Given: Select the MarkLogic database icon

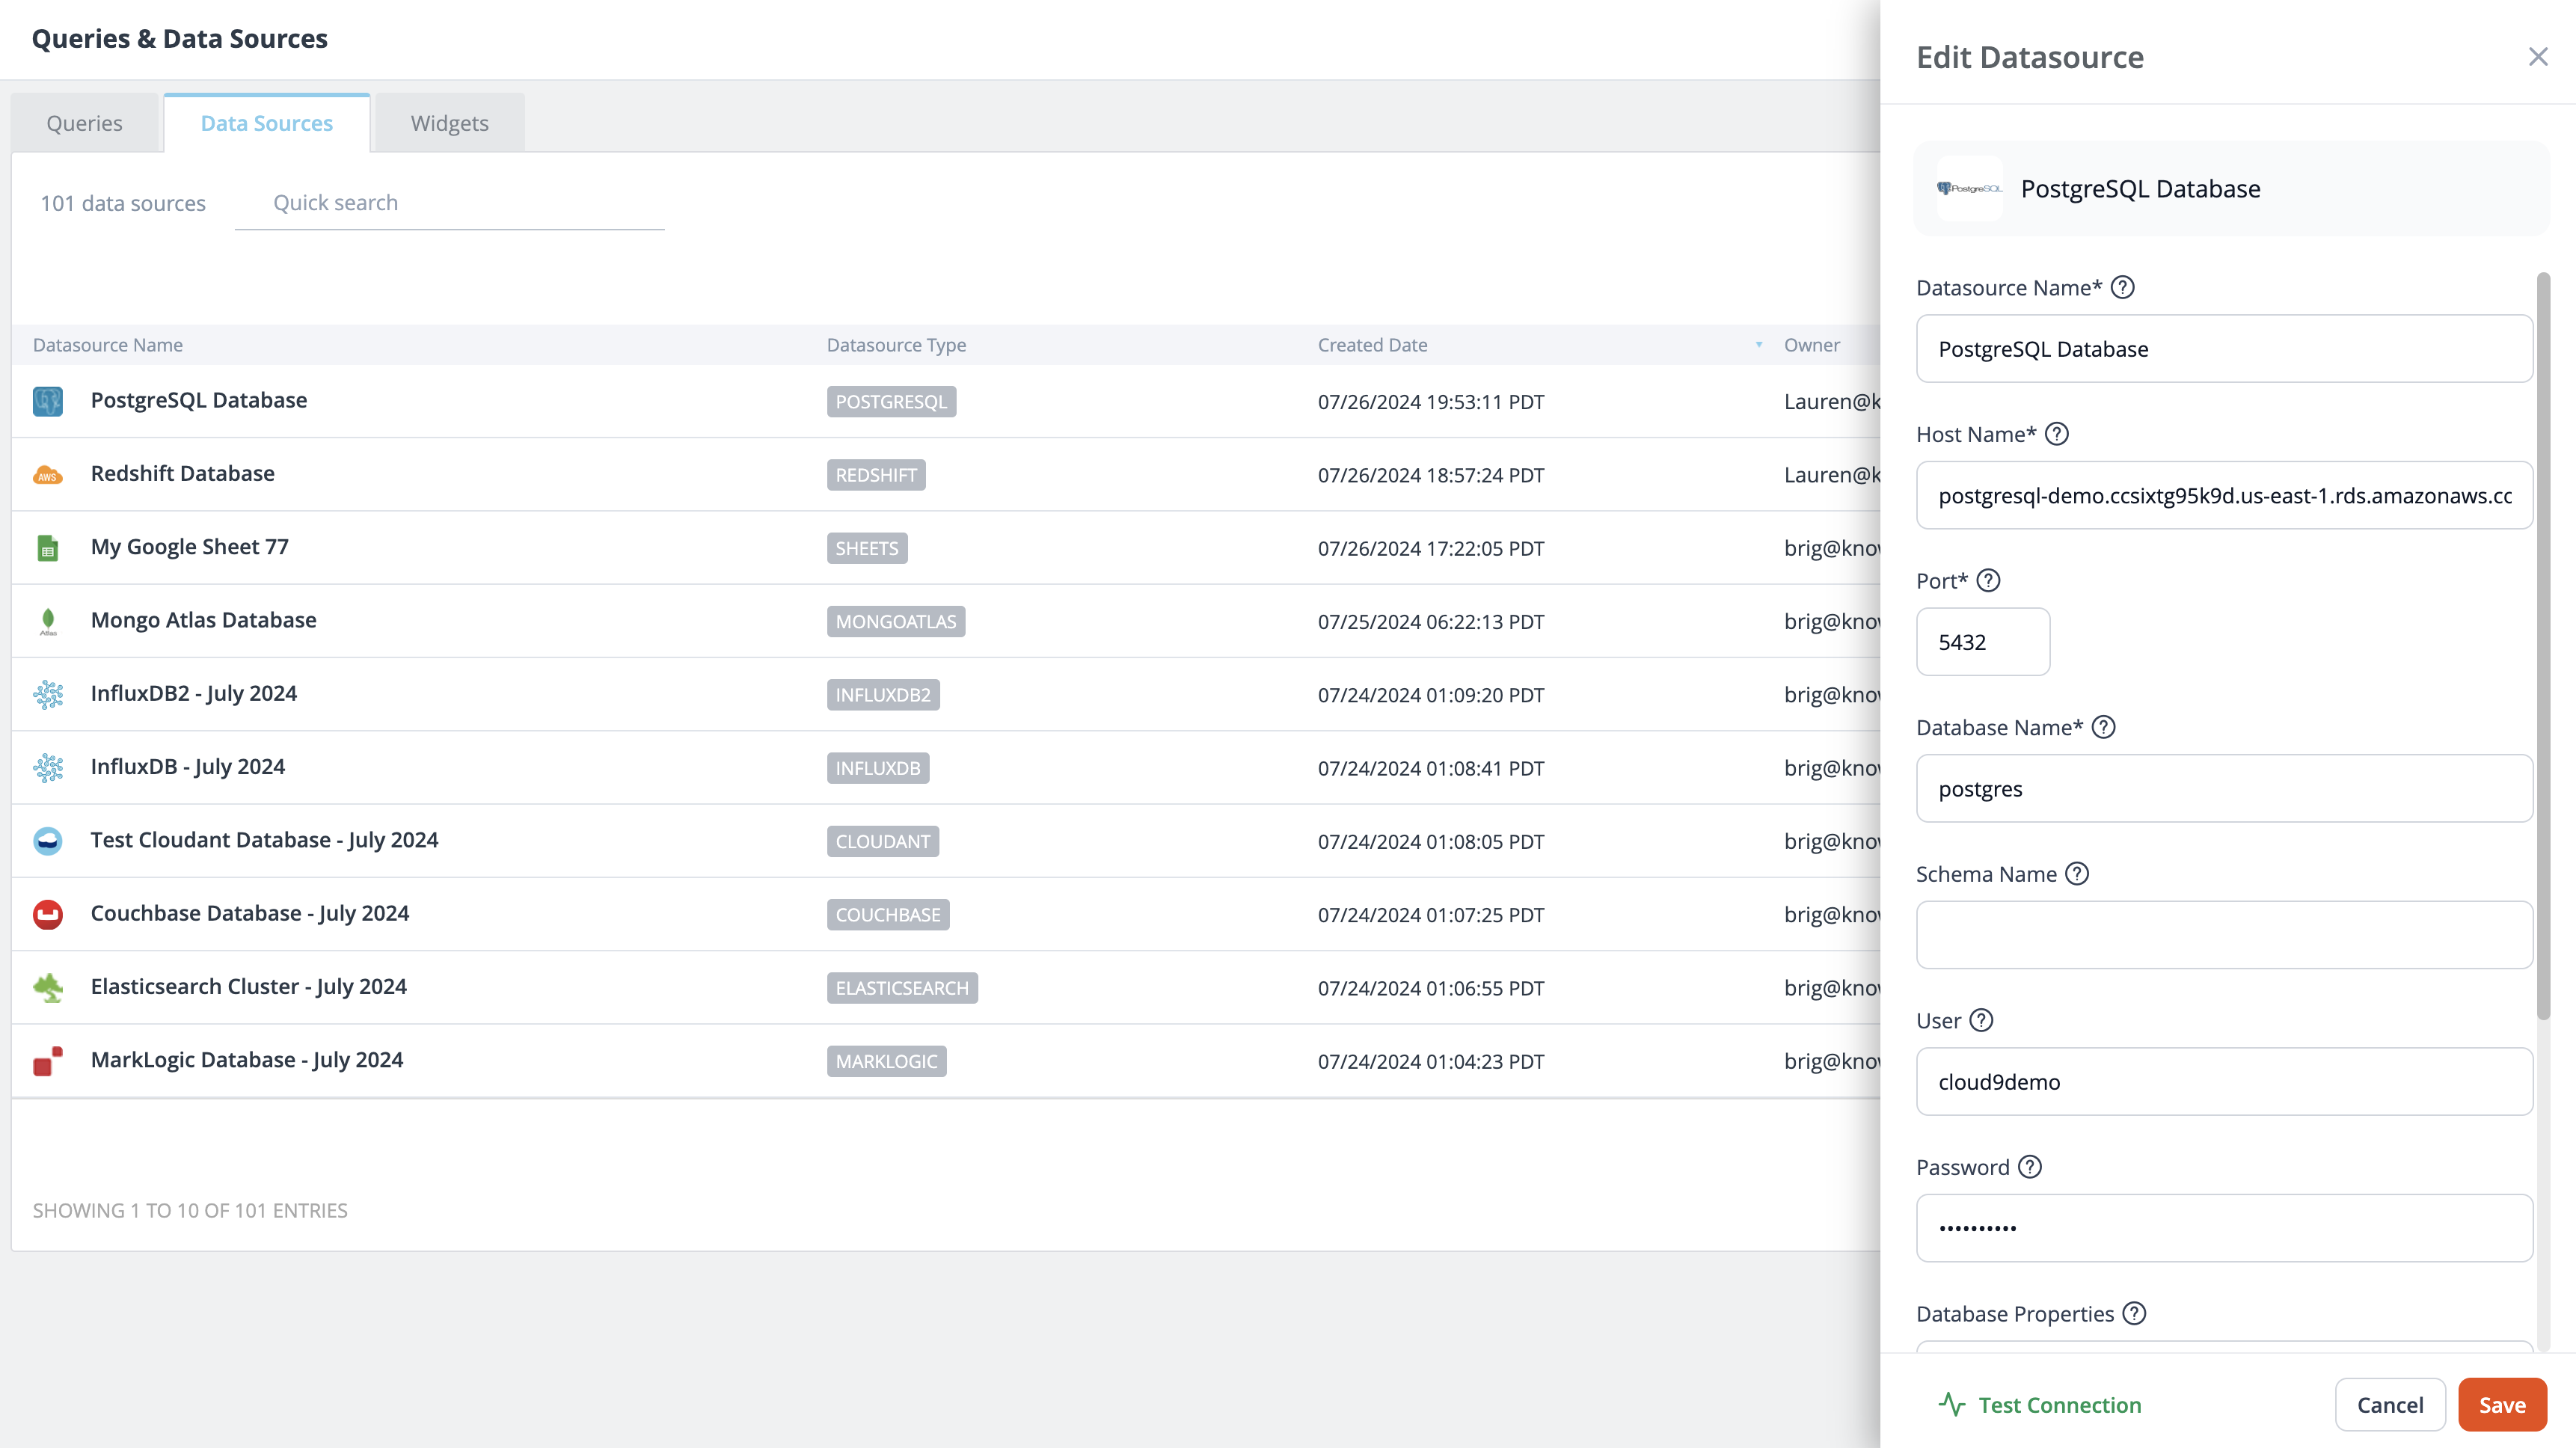Looking at the screenshot, I should pos(47,1061).
